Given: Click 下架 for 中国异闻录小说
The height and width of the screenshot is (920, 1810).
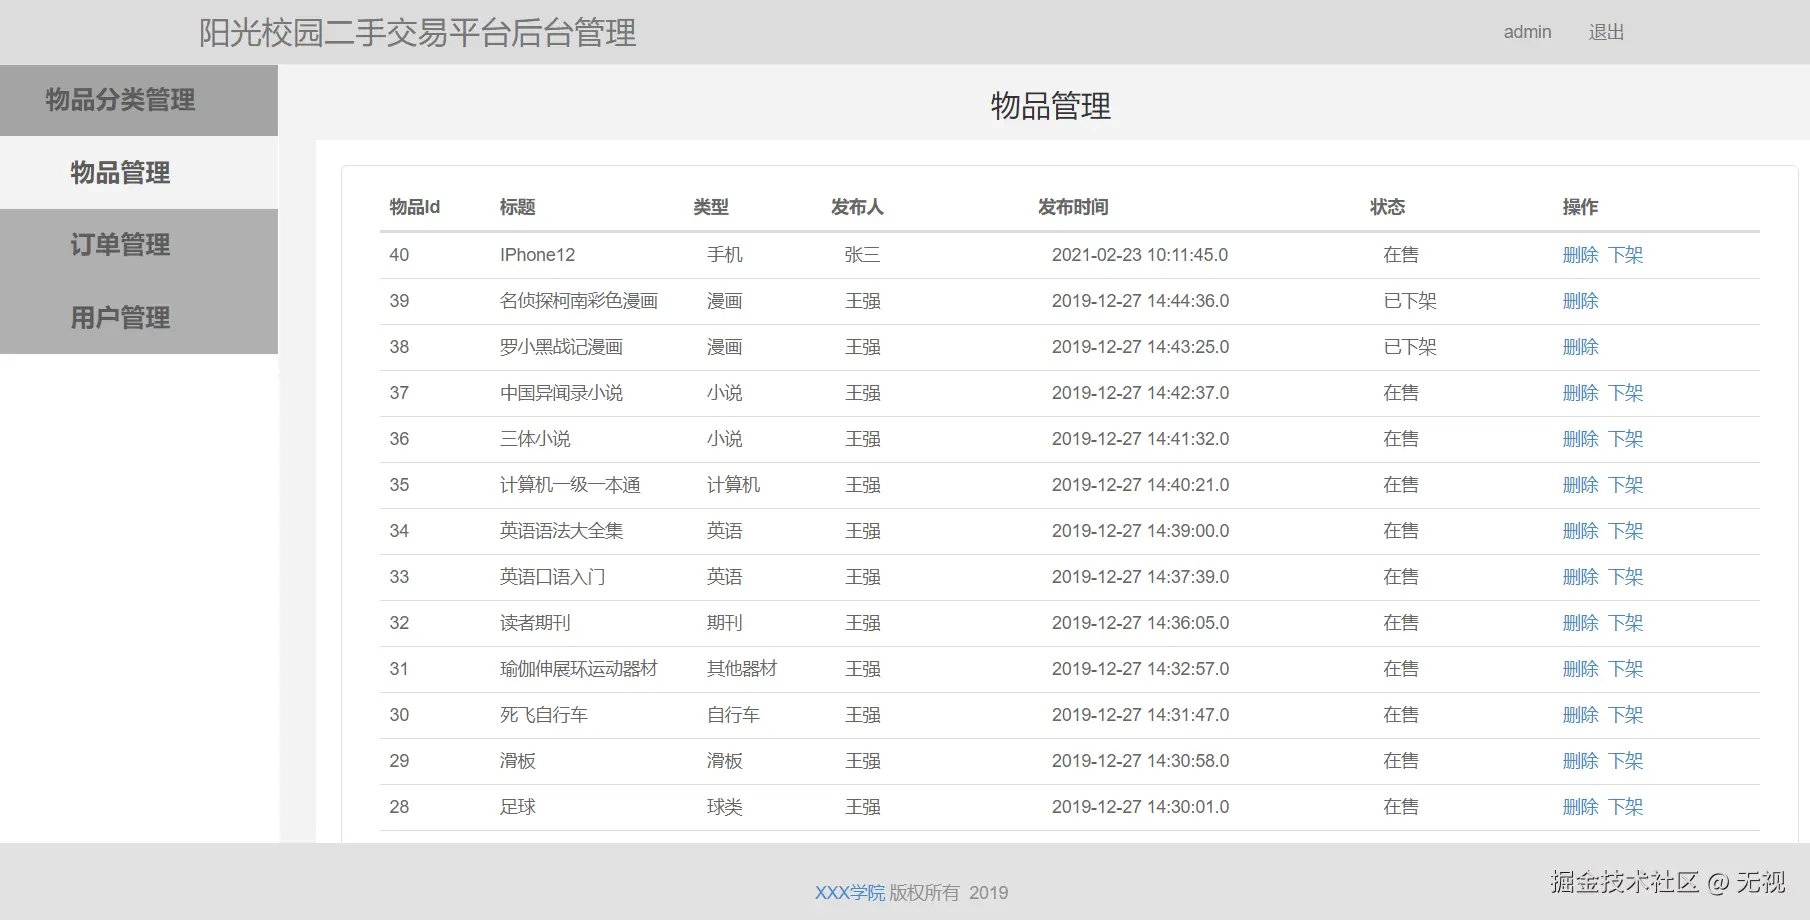Looking at the screenshot, I should pyautogui.click(x=1625, y=393).
